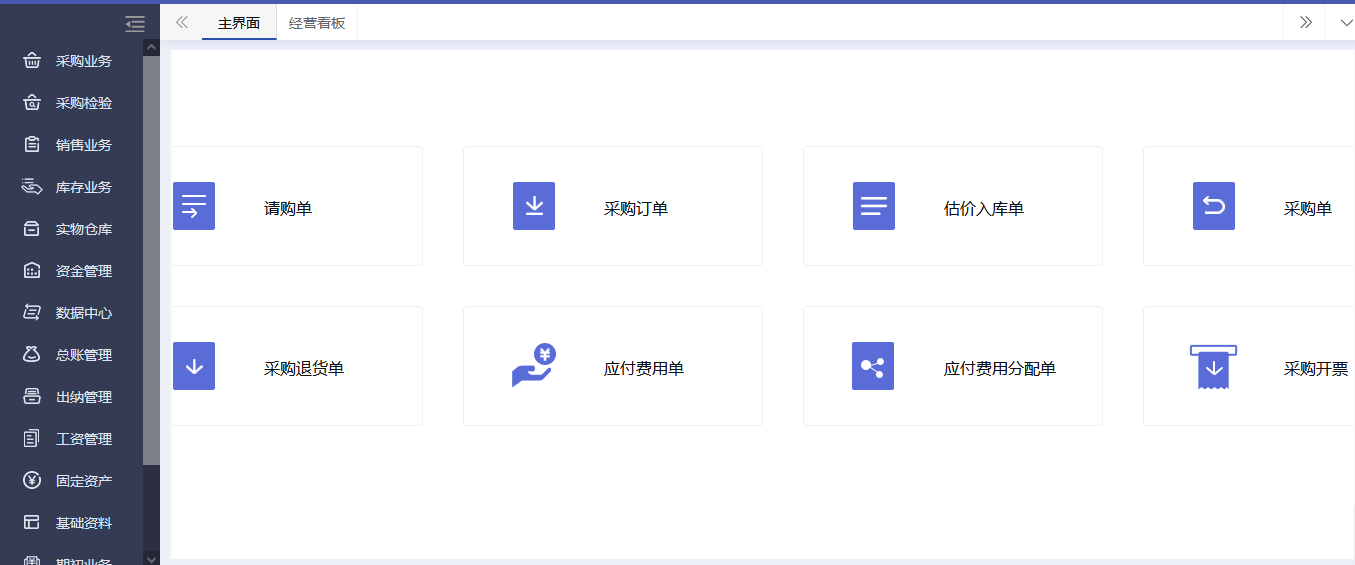Open the tab options dropdown chevron

[1340, 22]
